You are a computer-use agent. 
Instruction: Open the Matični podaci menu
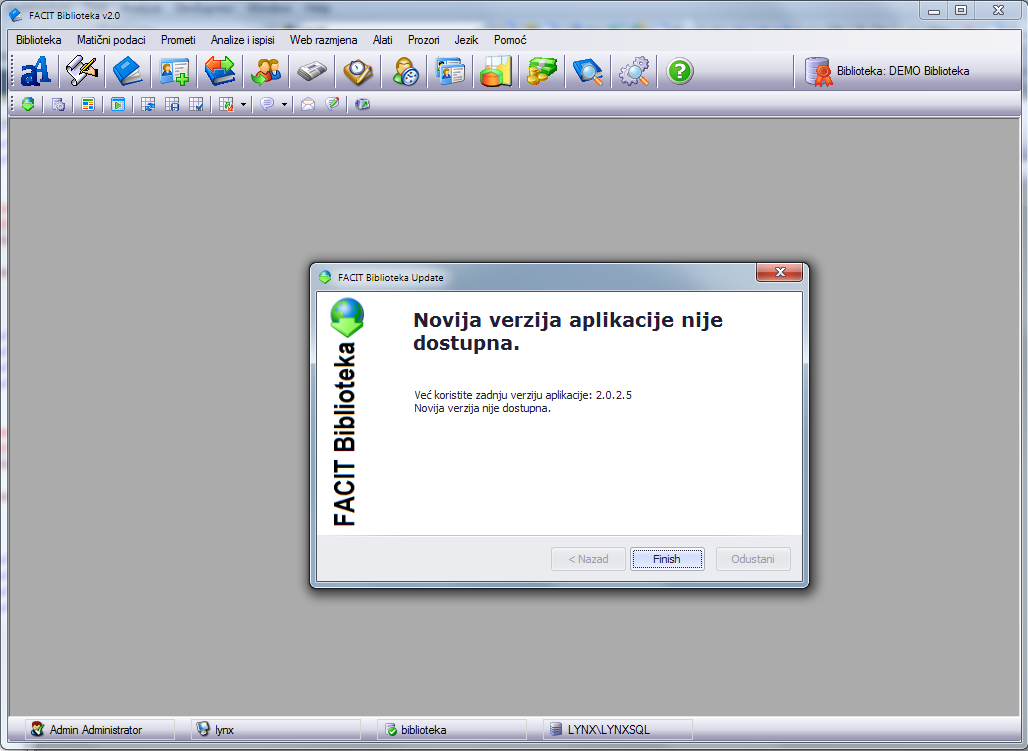(x=111, y=40)
